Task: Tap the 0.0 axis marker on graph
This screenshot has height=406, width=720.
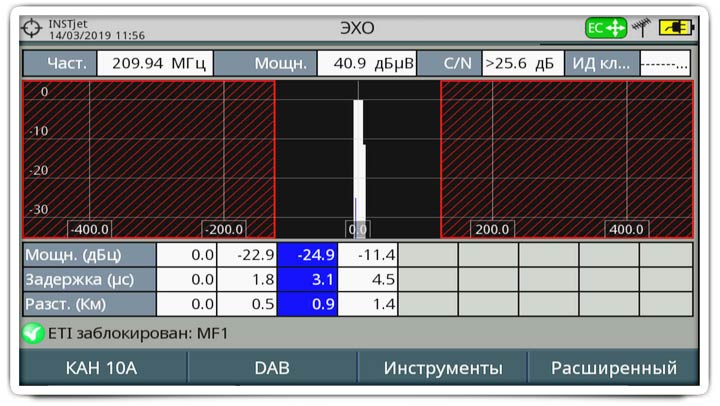Action: coord(358,229)
